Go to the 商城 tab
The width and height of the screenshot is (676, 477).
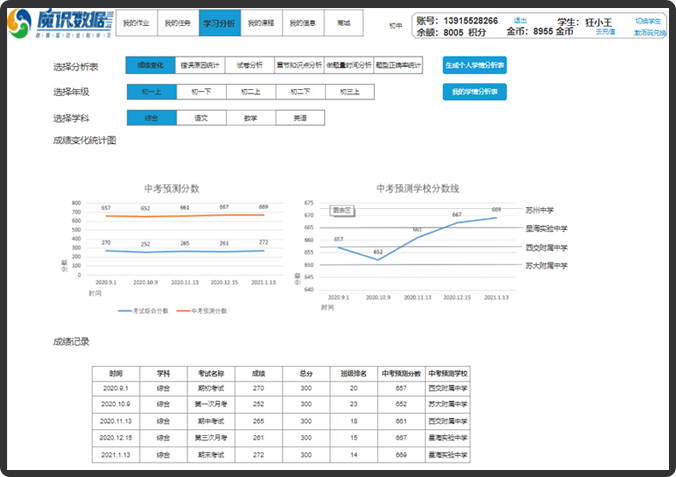(x=345, y=22)
